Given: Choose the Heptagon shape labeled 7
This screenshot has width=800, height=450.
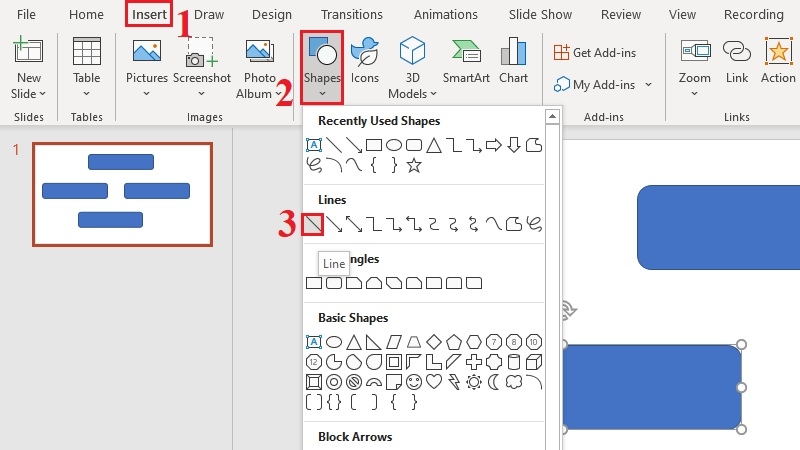Looking at the screenshot, I should point(493,342).
